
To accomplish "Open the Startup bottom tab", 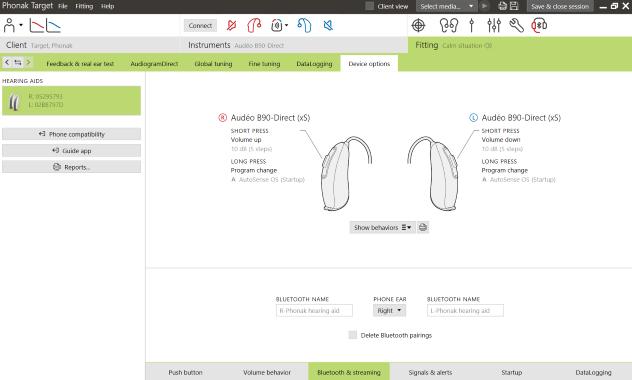I will tap(511, 372).
